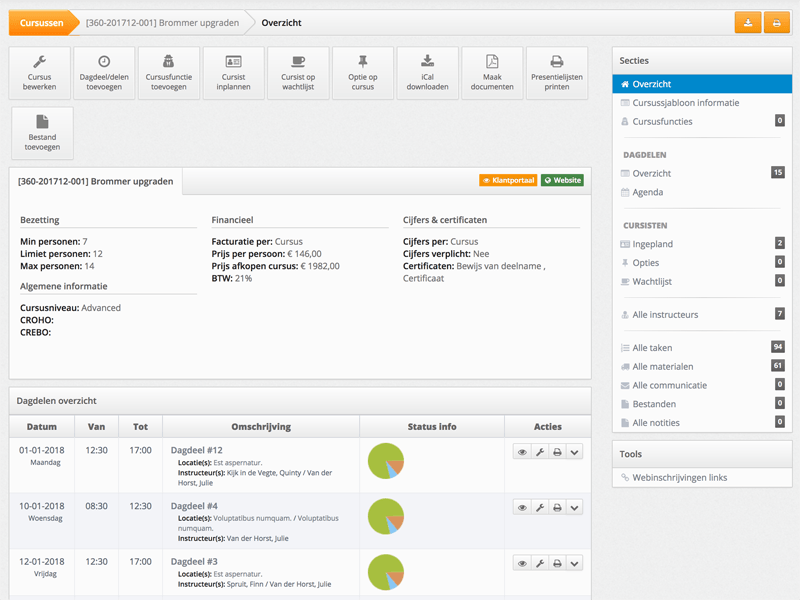Open Cursist inplannen button
This screenshot has width=800, height=600.
[234, 73]
